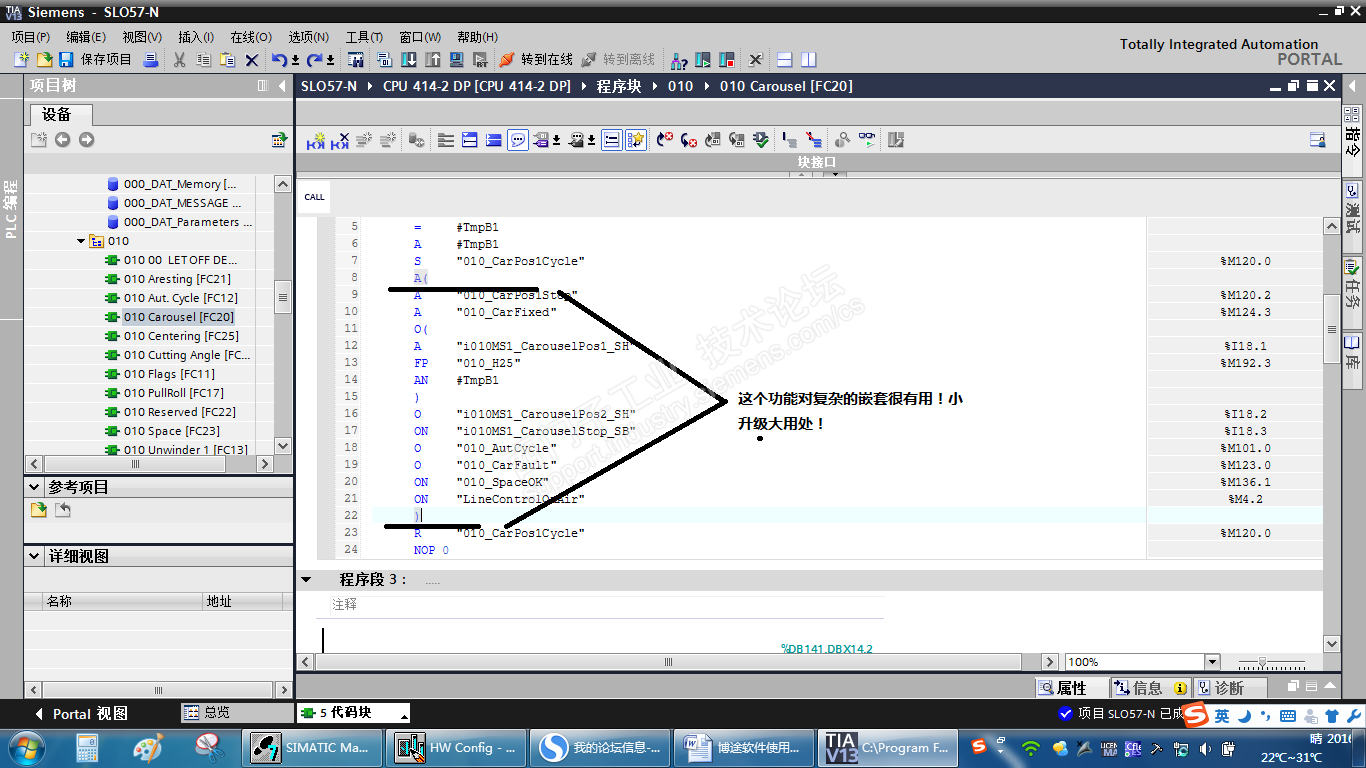
Task: Select 010 Carousel [FC20] block
Action: click(x=178, y=317)
